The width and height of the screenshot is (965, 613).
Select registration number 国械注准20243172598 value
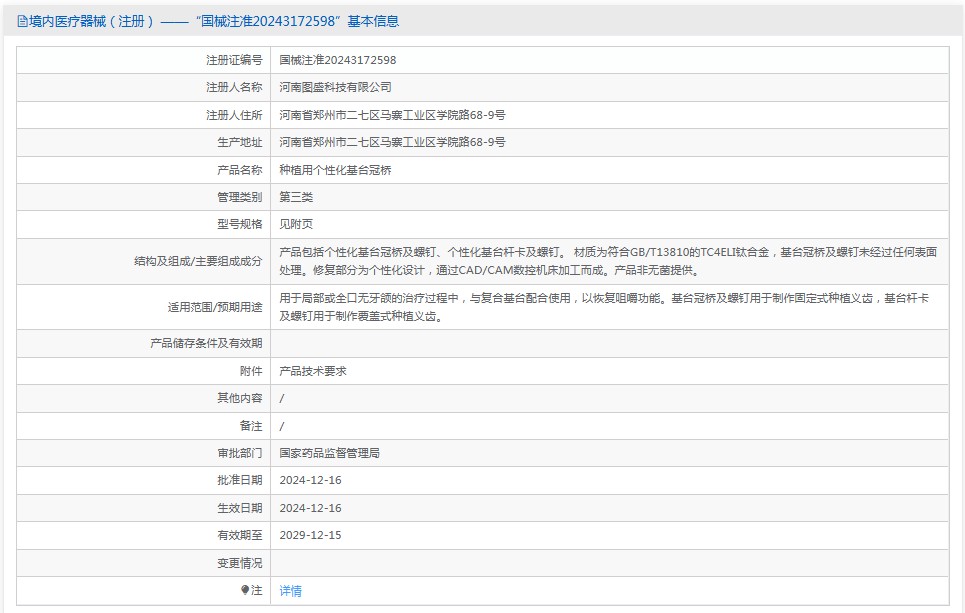click(x=338, y=60)
